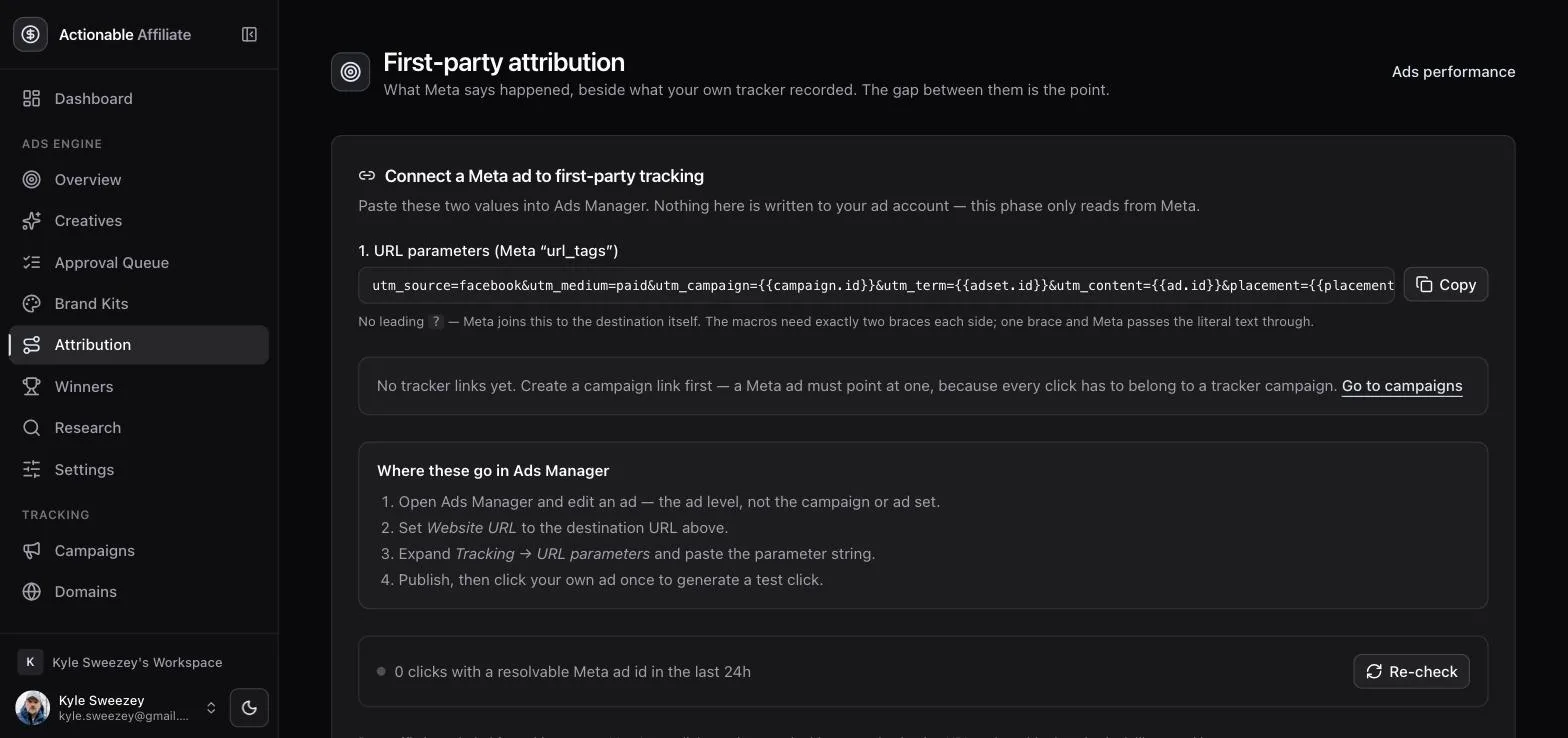The image size is (1568, 738).
Task: Follow the Go to campaigns link
Action: [x=1401, y=386]
